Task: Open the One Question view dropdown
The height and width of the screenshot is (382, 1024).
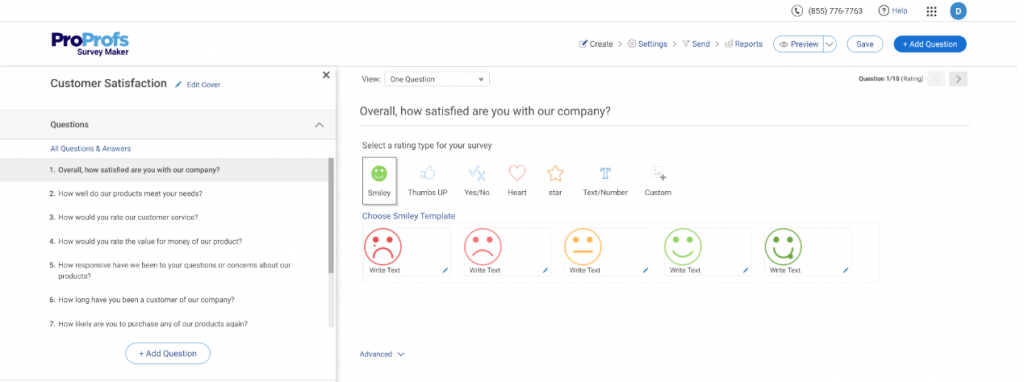Action: 437,79
